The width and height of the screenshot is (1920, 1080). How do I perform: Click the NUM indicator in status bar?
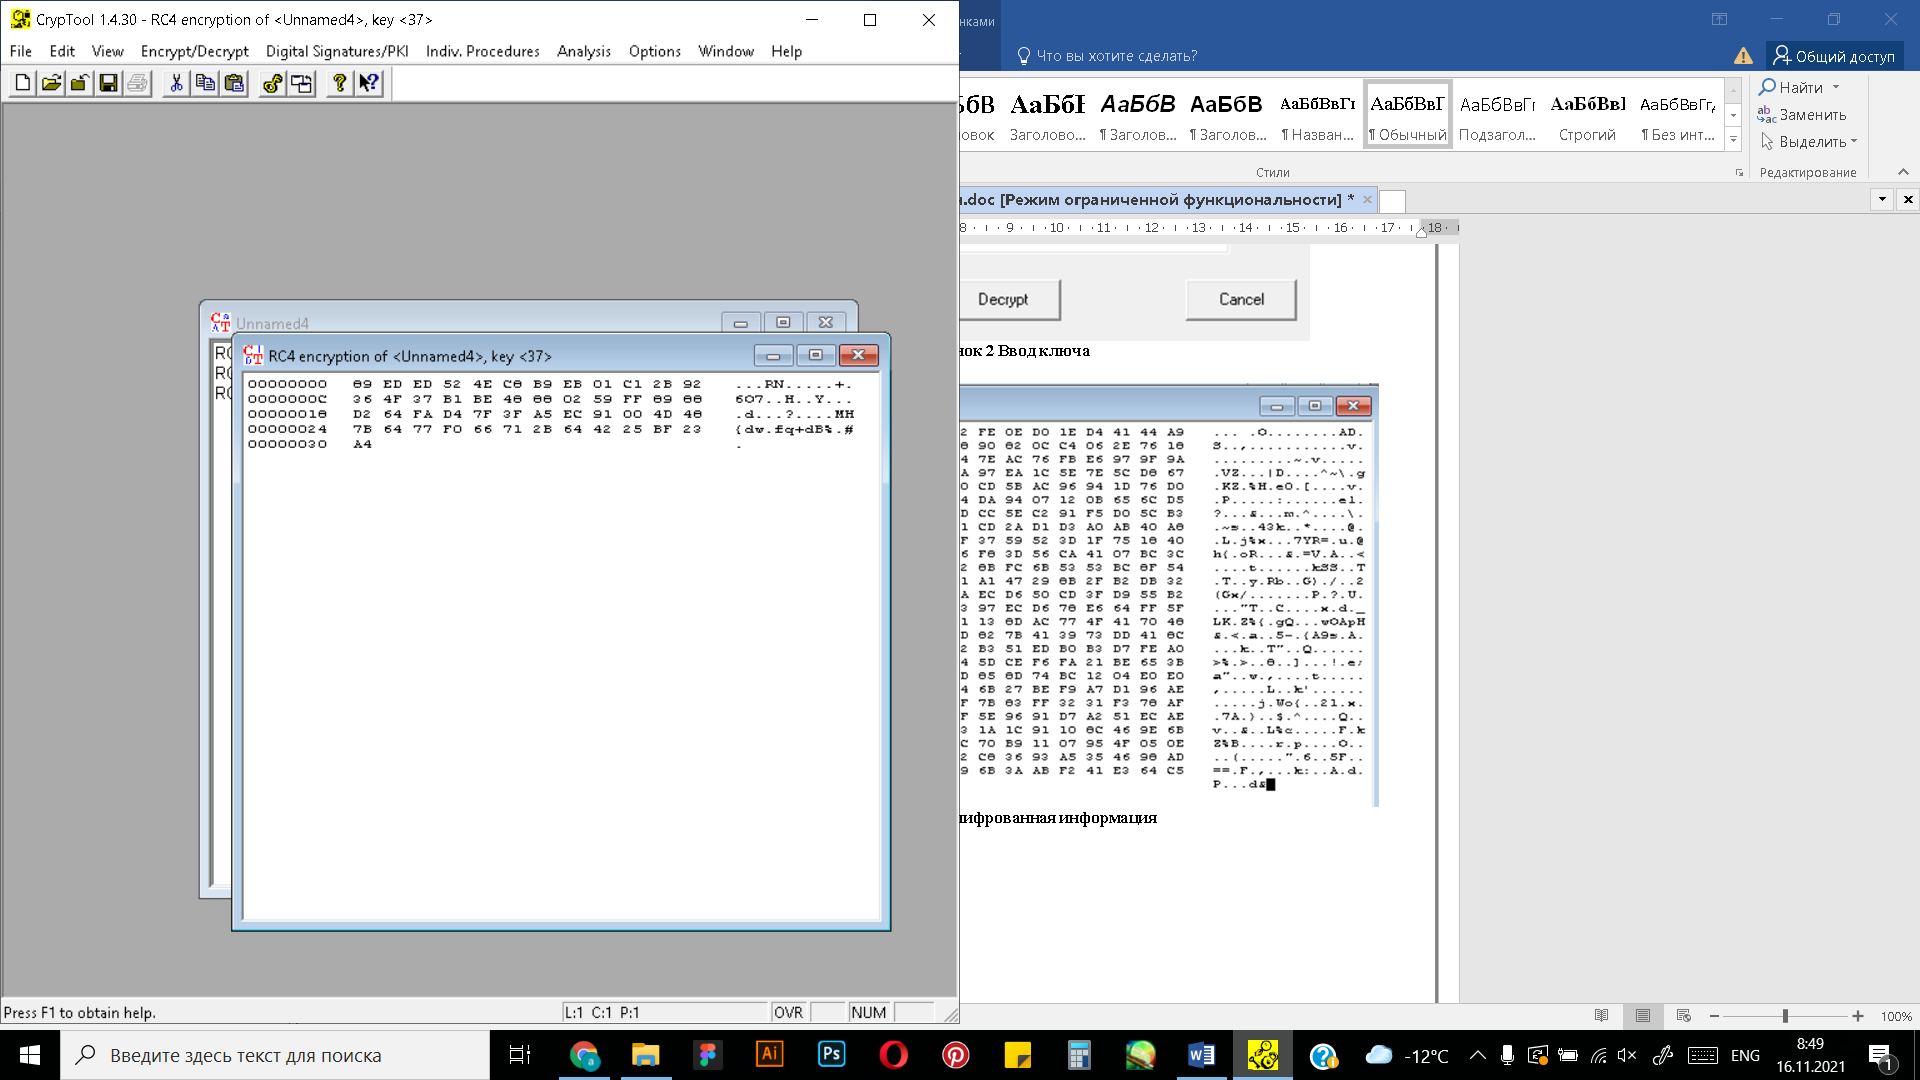pos(868,1012)
